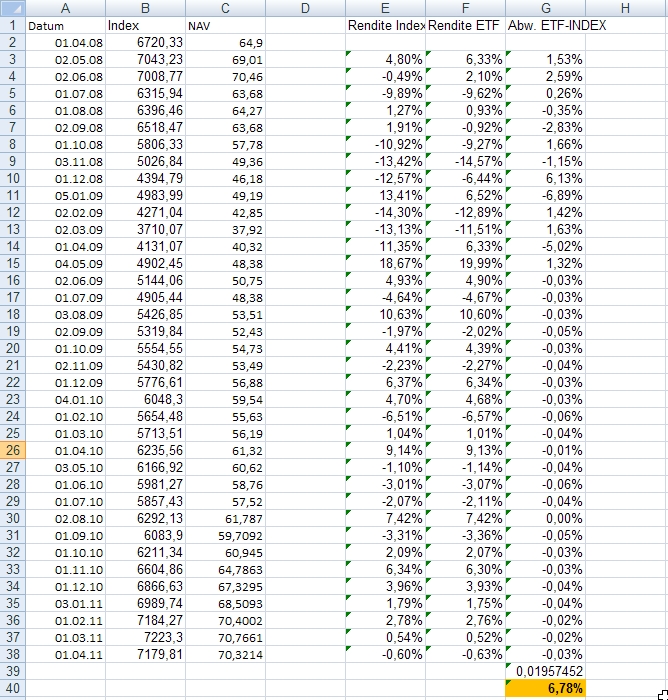Select date cell 03.01.11

[66, 603]
